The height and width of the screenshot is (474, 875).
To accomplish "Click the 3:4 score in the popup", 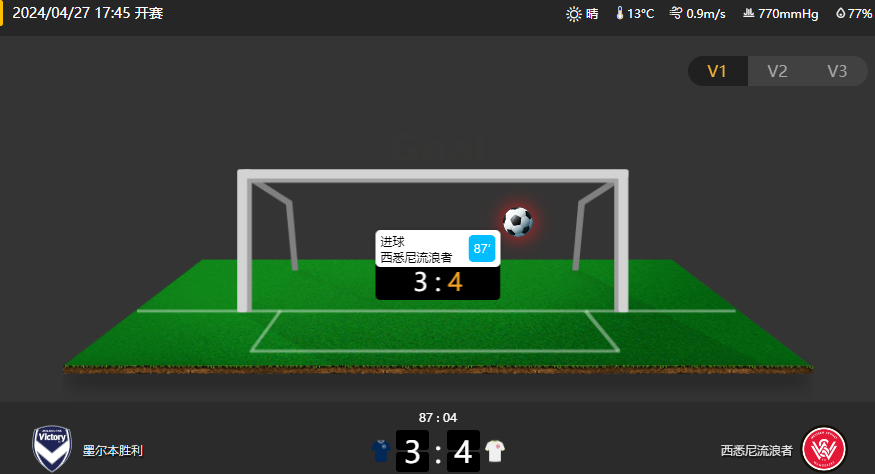I will pos(438,283).
